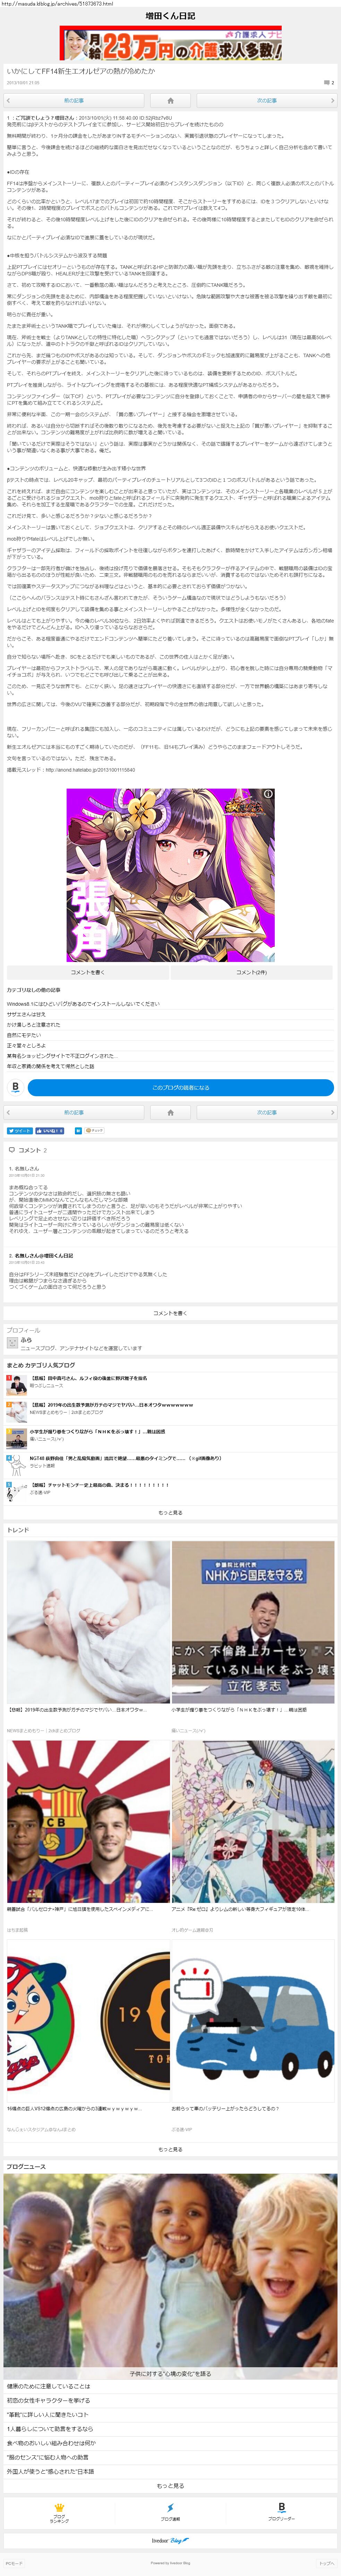Click the プロフィール section heading
The image size is (341, 2576).
click(24, 1330)
